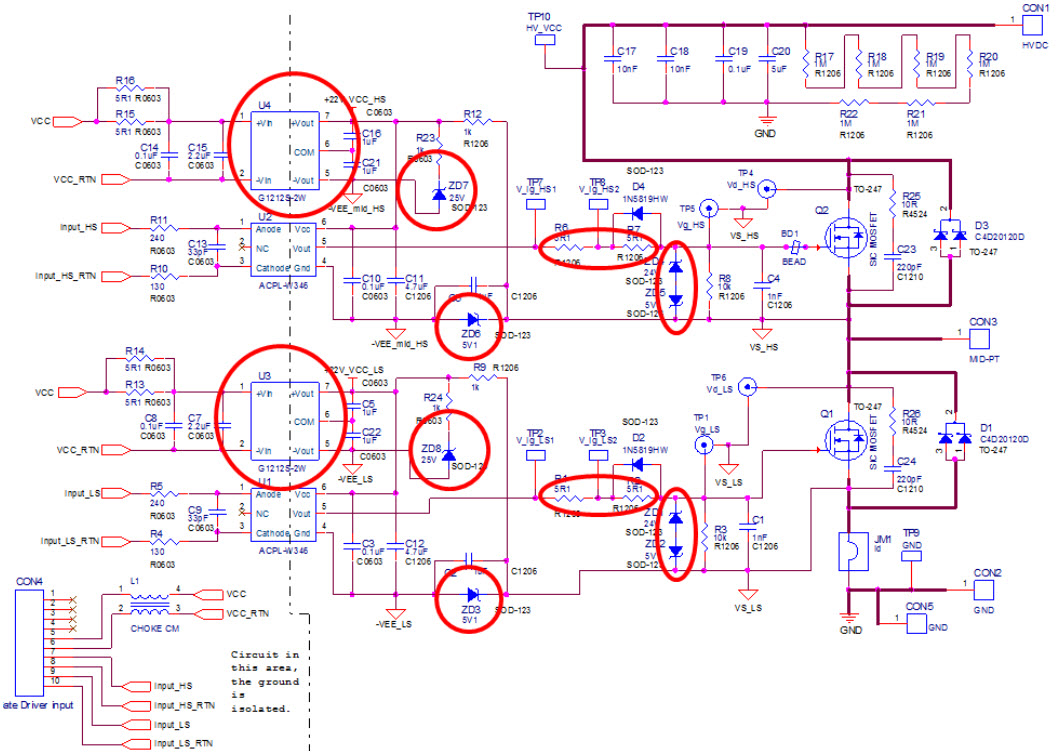Click the ZD7 25V Zener diode

439,193
